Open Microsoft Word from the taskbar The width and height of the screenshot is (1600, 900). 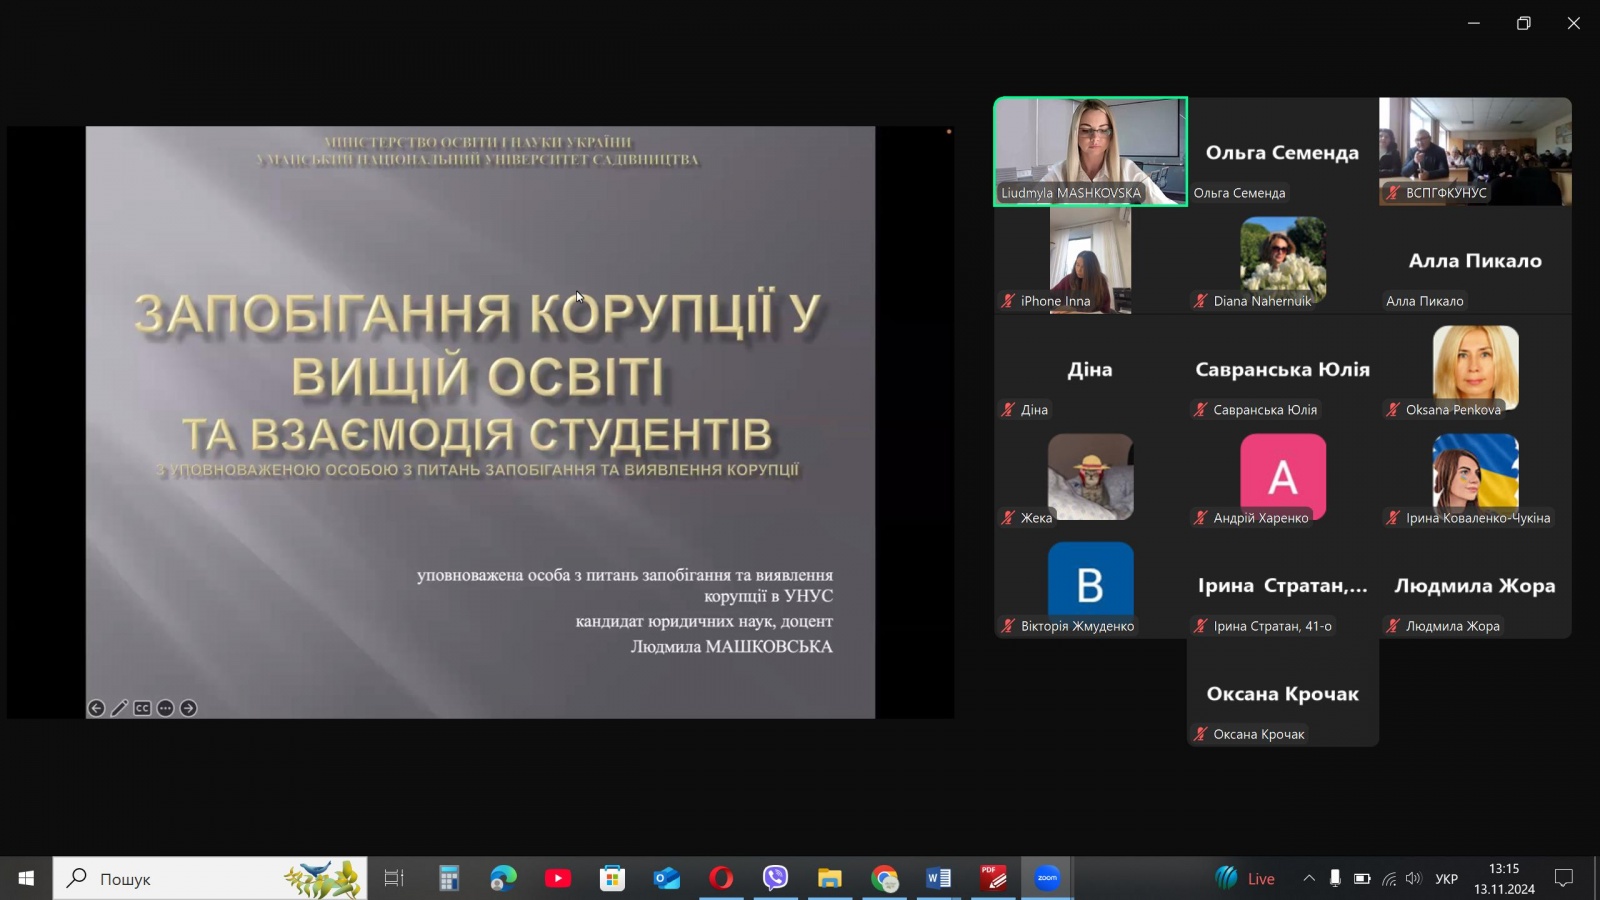(x=938, y=878)
